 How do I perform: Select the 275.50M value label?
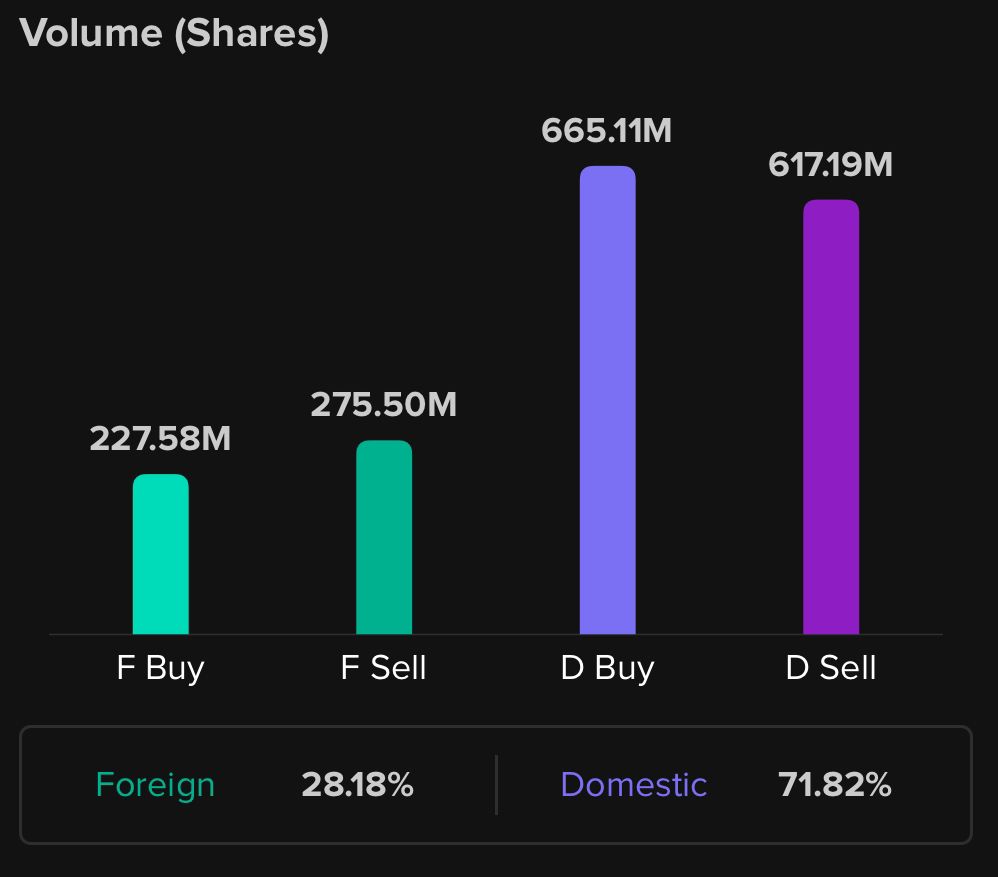point(383,404)
